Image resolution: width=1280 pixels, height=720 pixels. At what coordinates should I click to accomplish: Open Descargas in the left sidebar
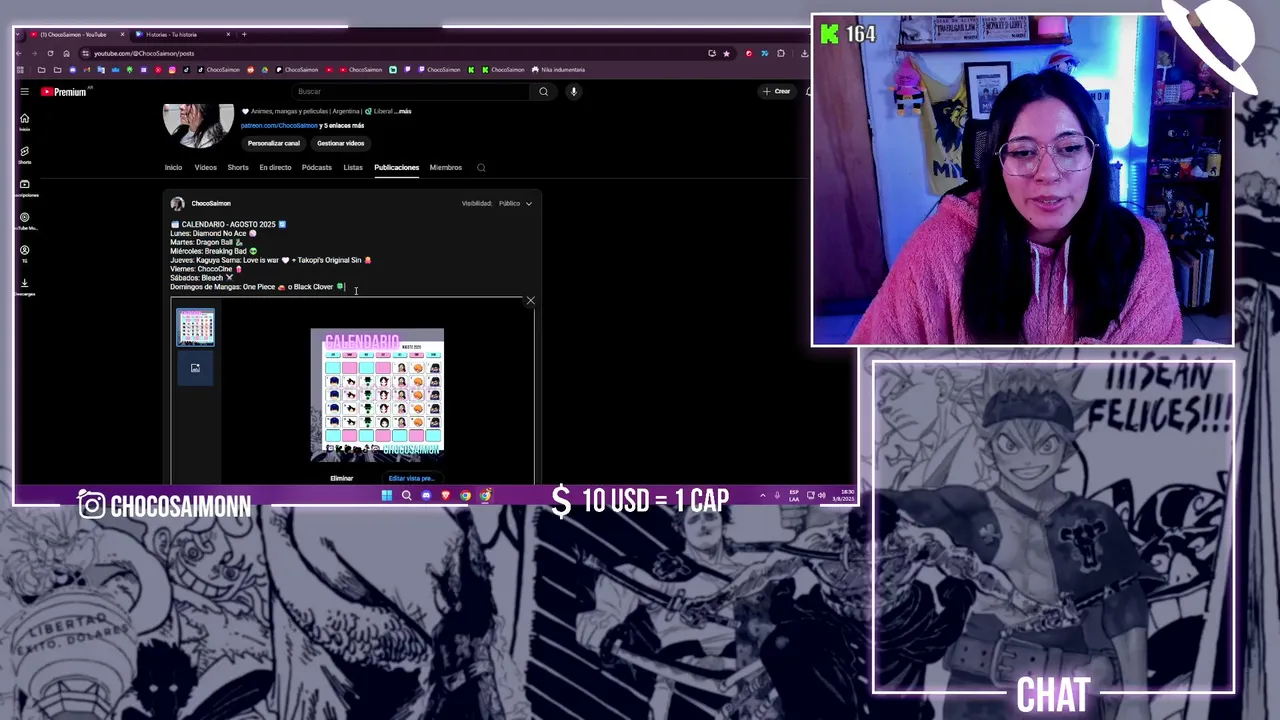click(x=24, y=287)
